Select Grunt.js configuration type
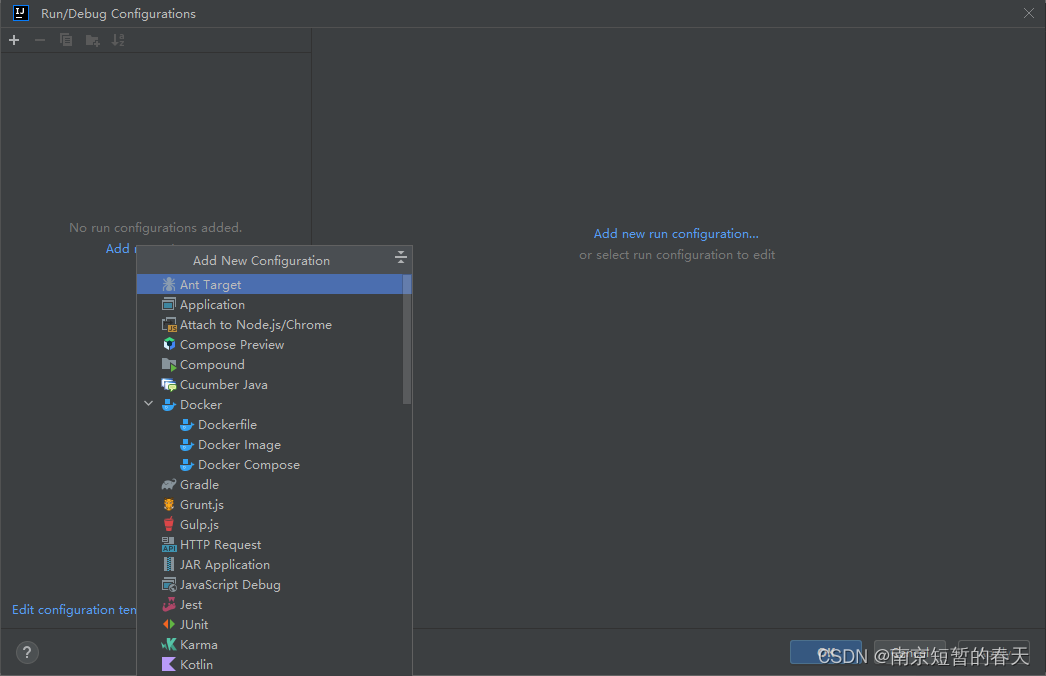The width and height of the screenshot is (1046, 676). pyautogui.click(x=274, y=504)
